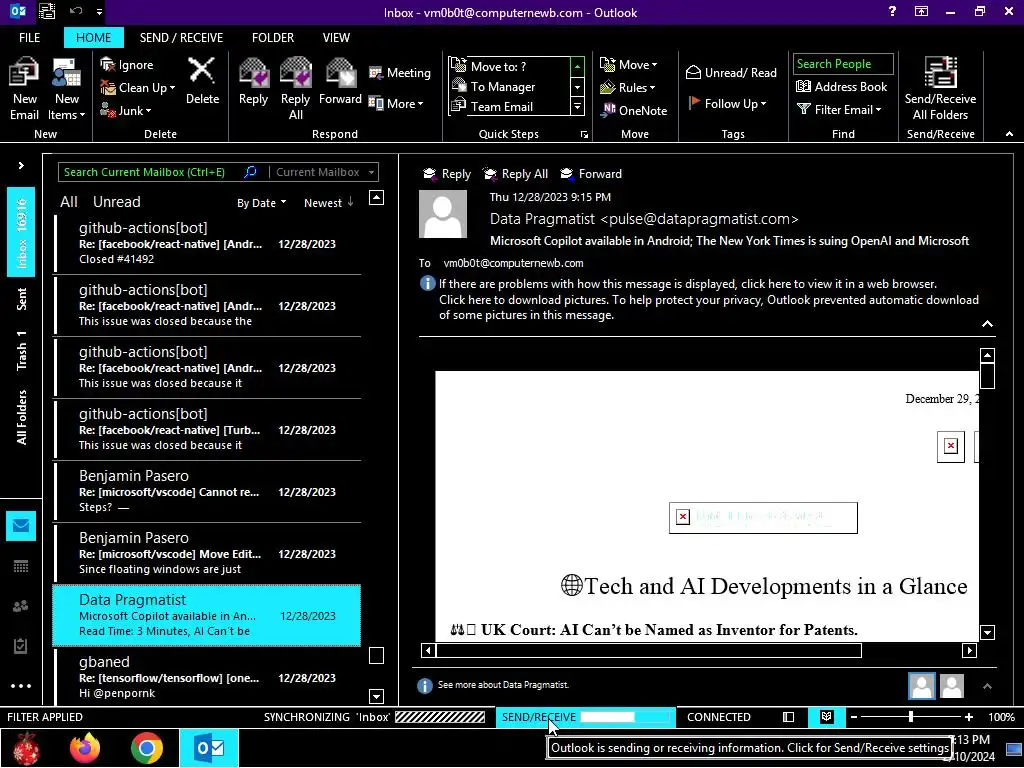Open People view in navigation bar
1024x768 pixels.
[x=21, y=606]
